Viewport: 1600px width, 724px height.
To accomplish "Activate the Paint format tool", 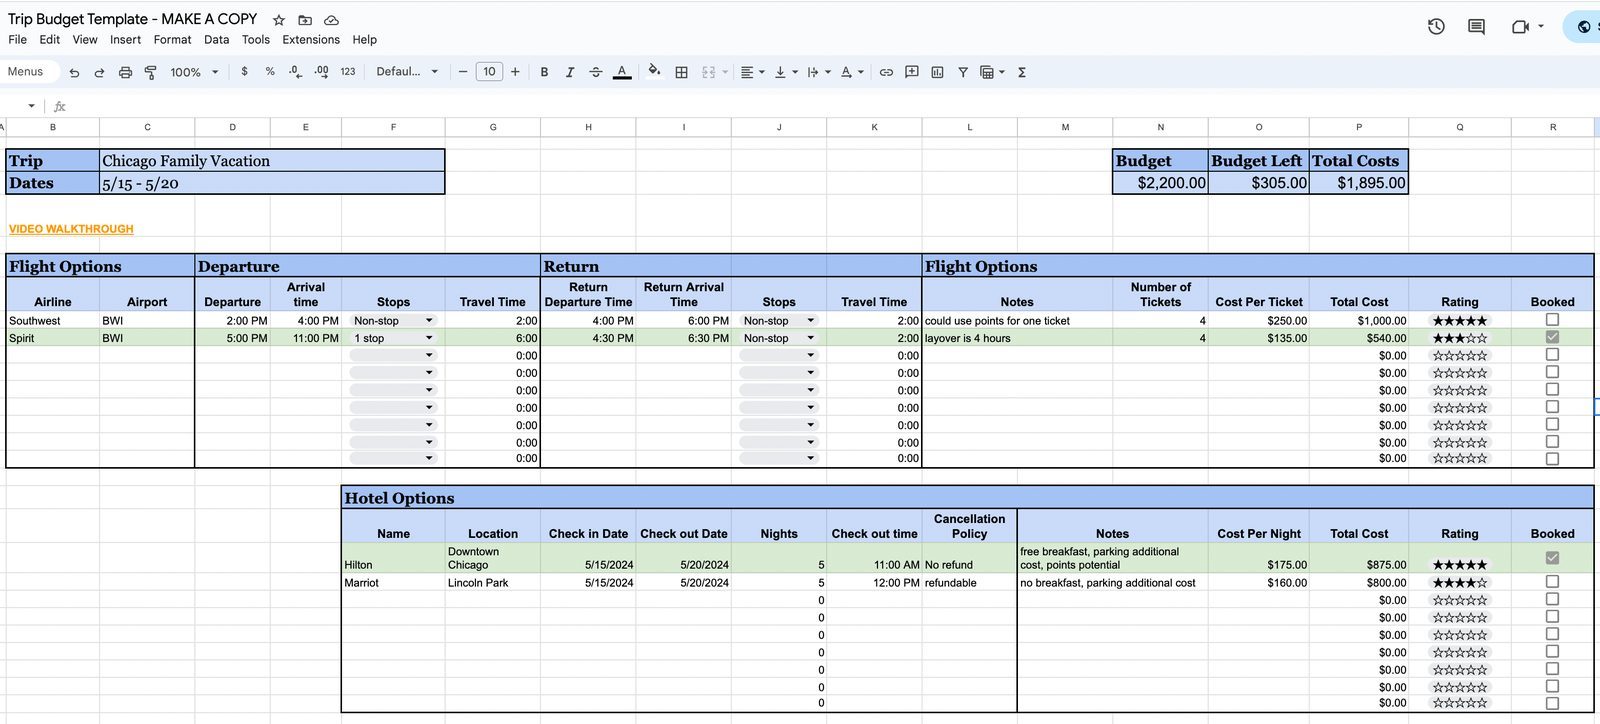I will point(151,72).
